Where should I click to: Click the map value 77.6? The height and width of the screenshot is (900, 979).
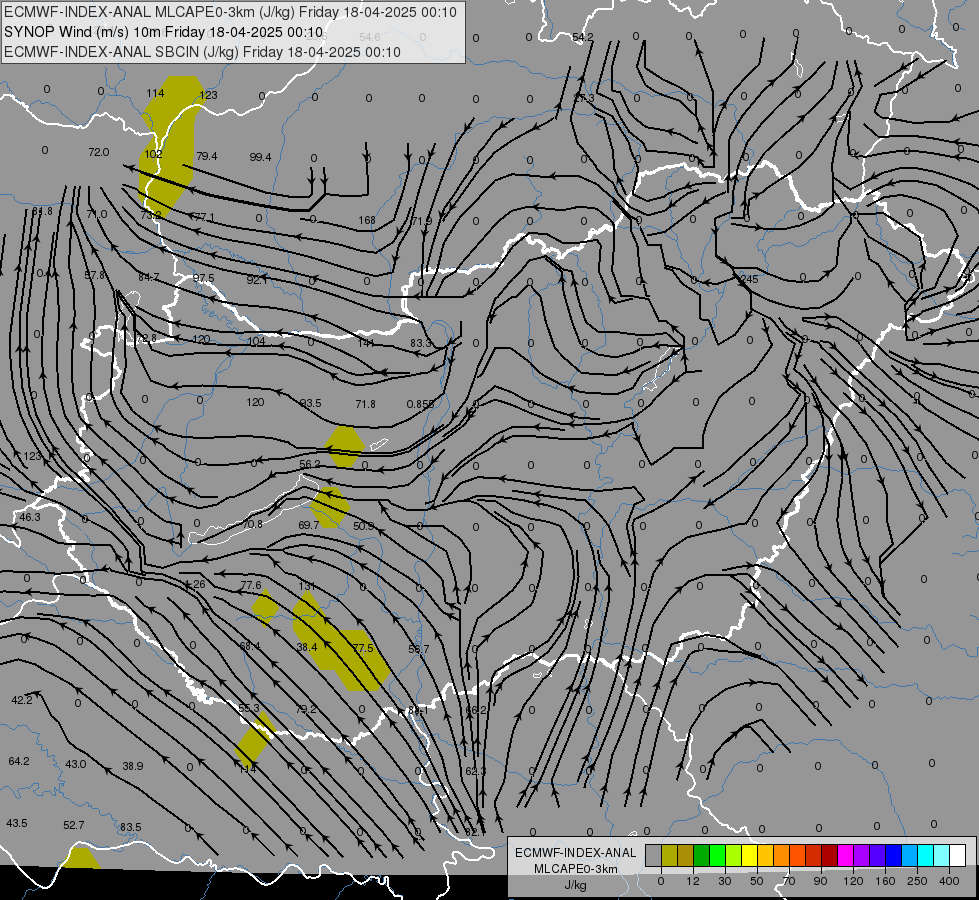(251, 585)
